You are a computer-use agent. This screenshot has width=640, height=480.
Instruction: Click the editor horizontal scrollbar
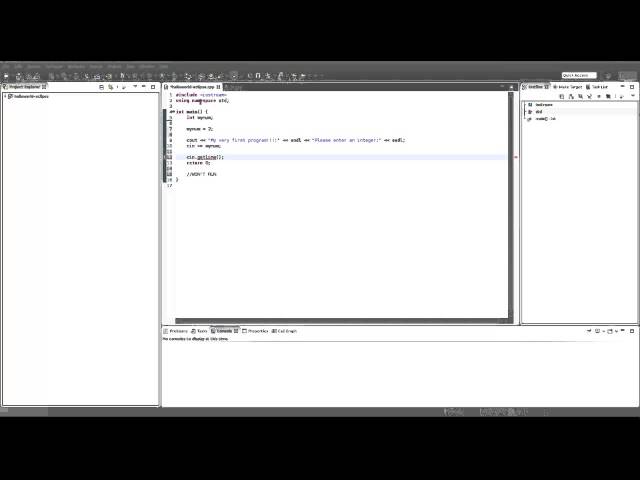pyautogui.click(x=341, y=321)
